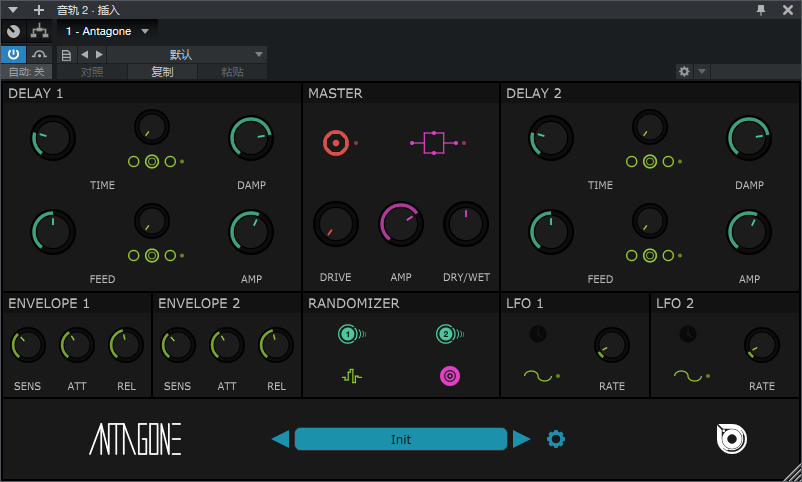The image size is (802, 482).
Task: Toggle LFO 2 clock sync icon
Action: [688, 334]
